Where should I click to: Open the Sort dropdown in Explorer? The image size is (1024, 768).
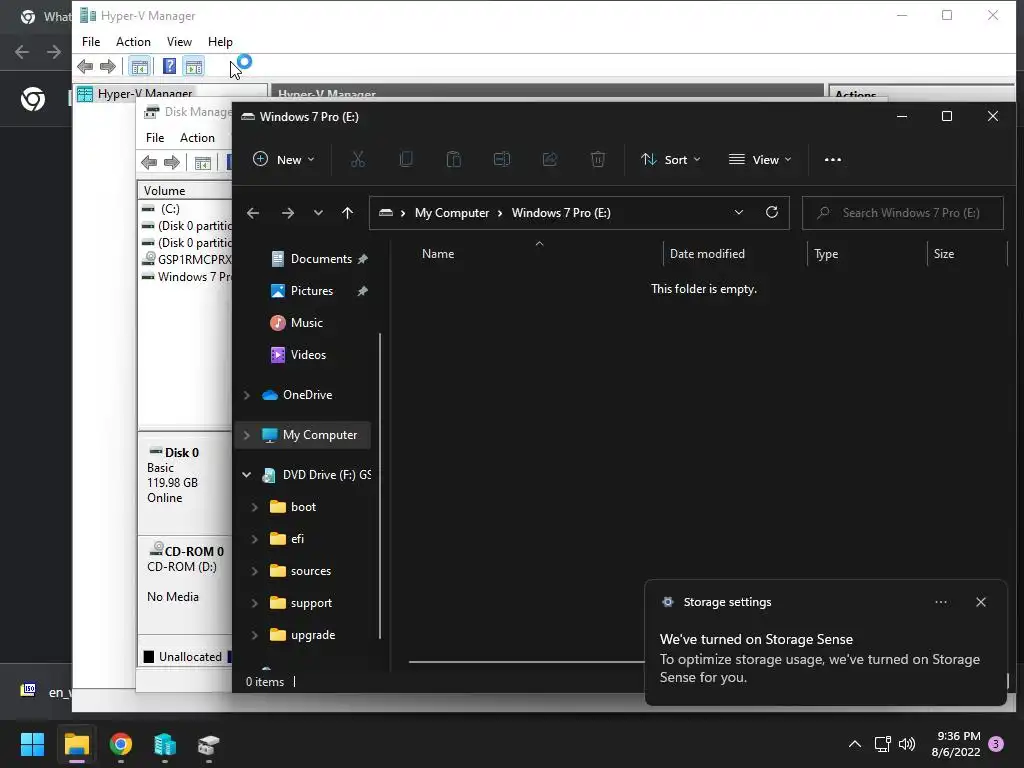[671, 159]
